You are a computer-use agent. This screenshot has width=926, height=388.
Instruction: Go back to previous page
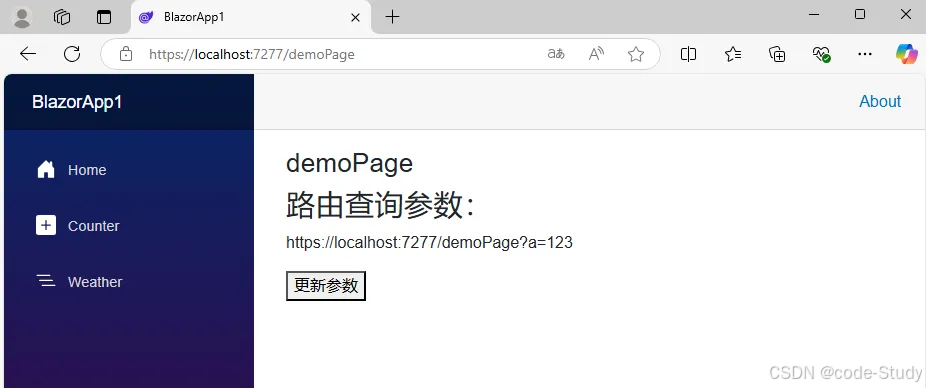28,54
